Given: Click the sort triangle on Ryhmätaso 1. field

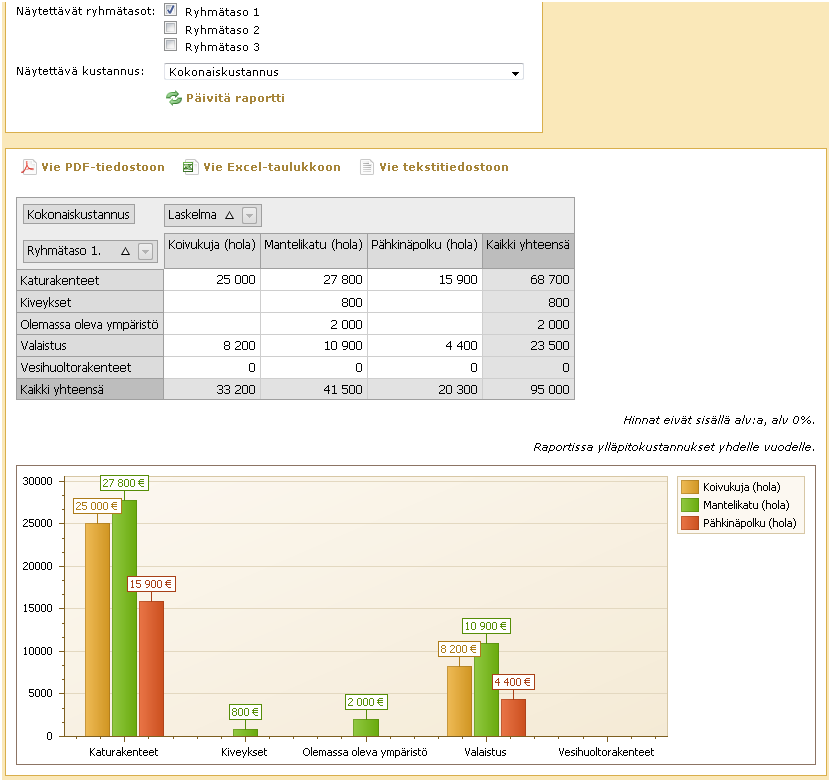Looking at the screenshot, I should click(125, 252).
